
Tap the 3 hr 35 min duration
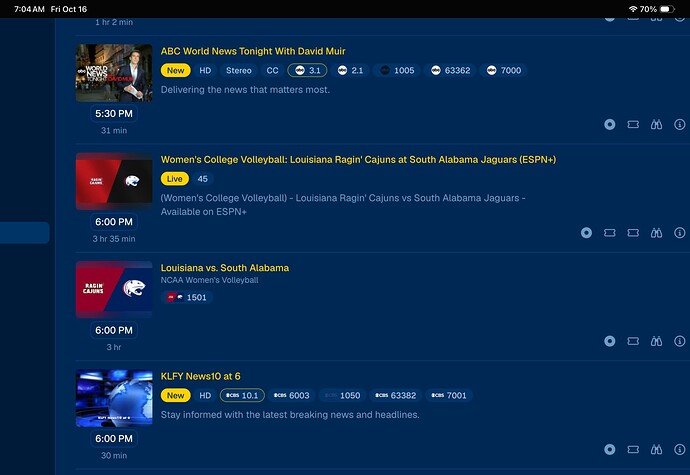pos(114,239)
